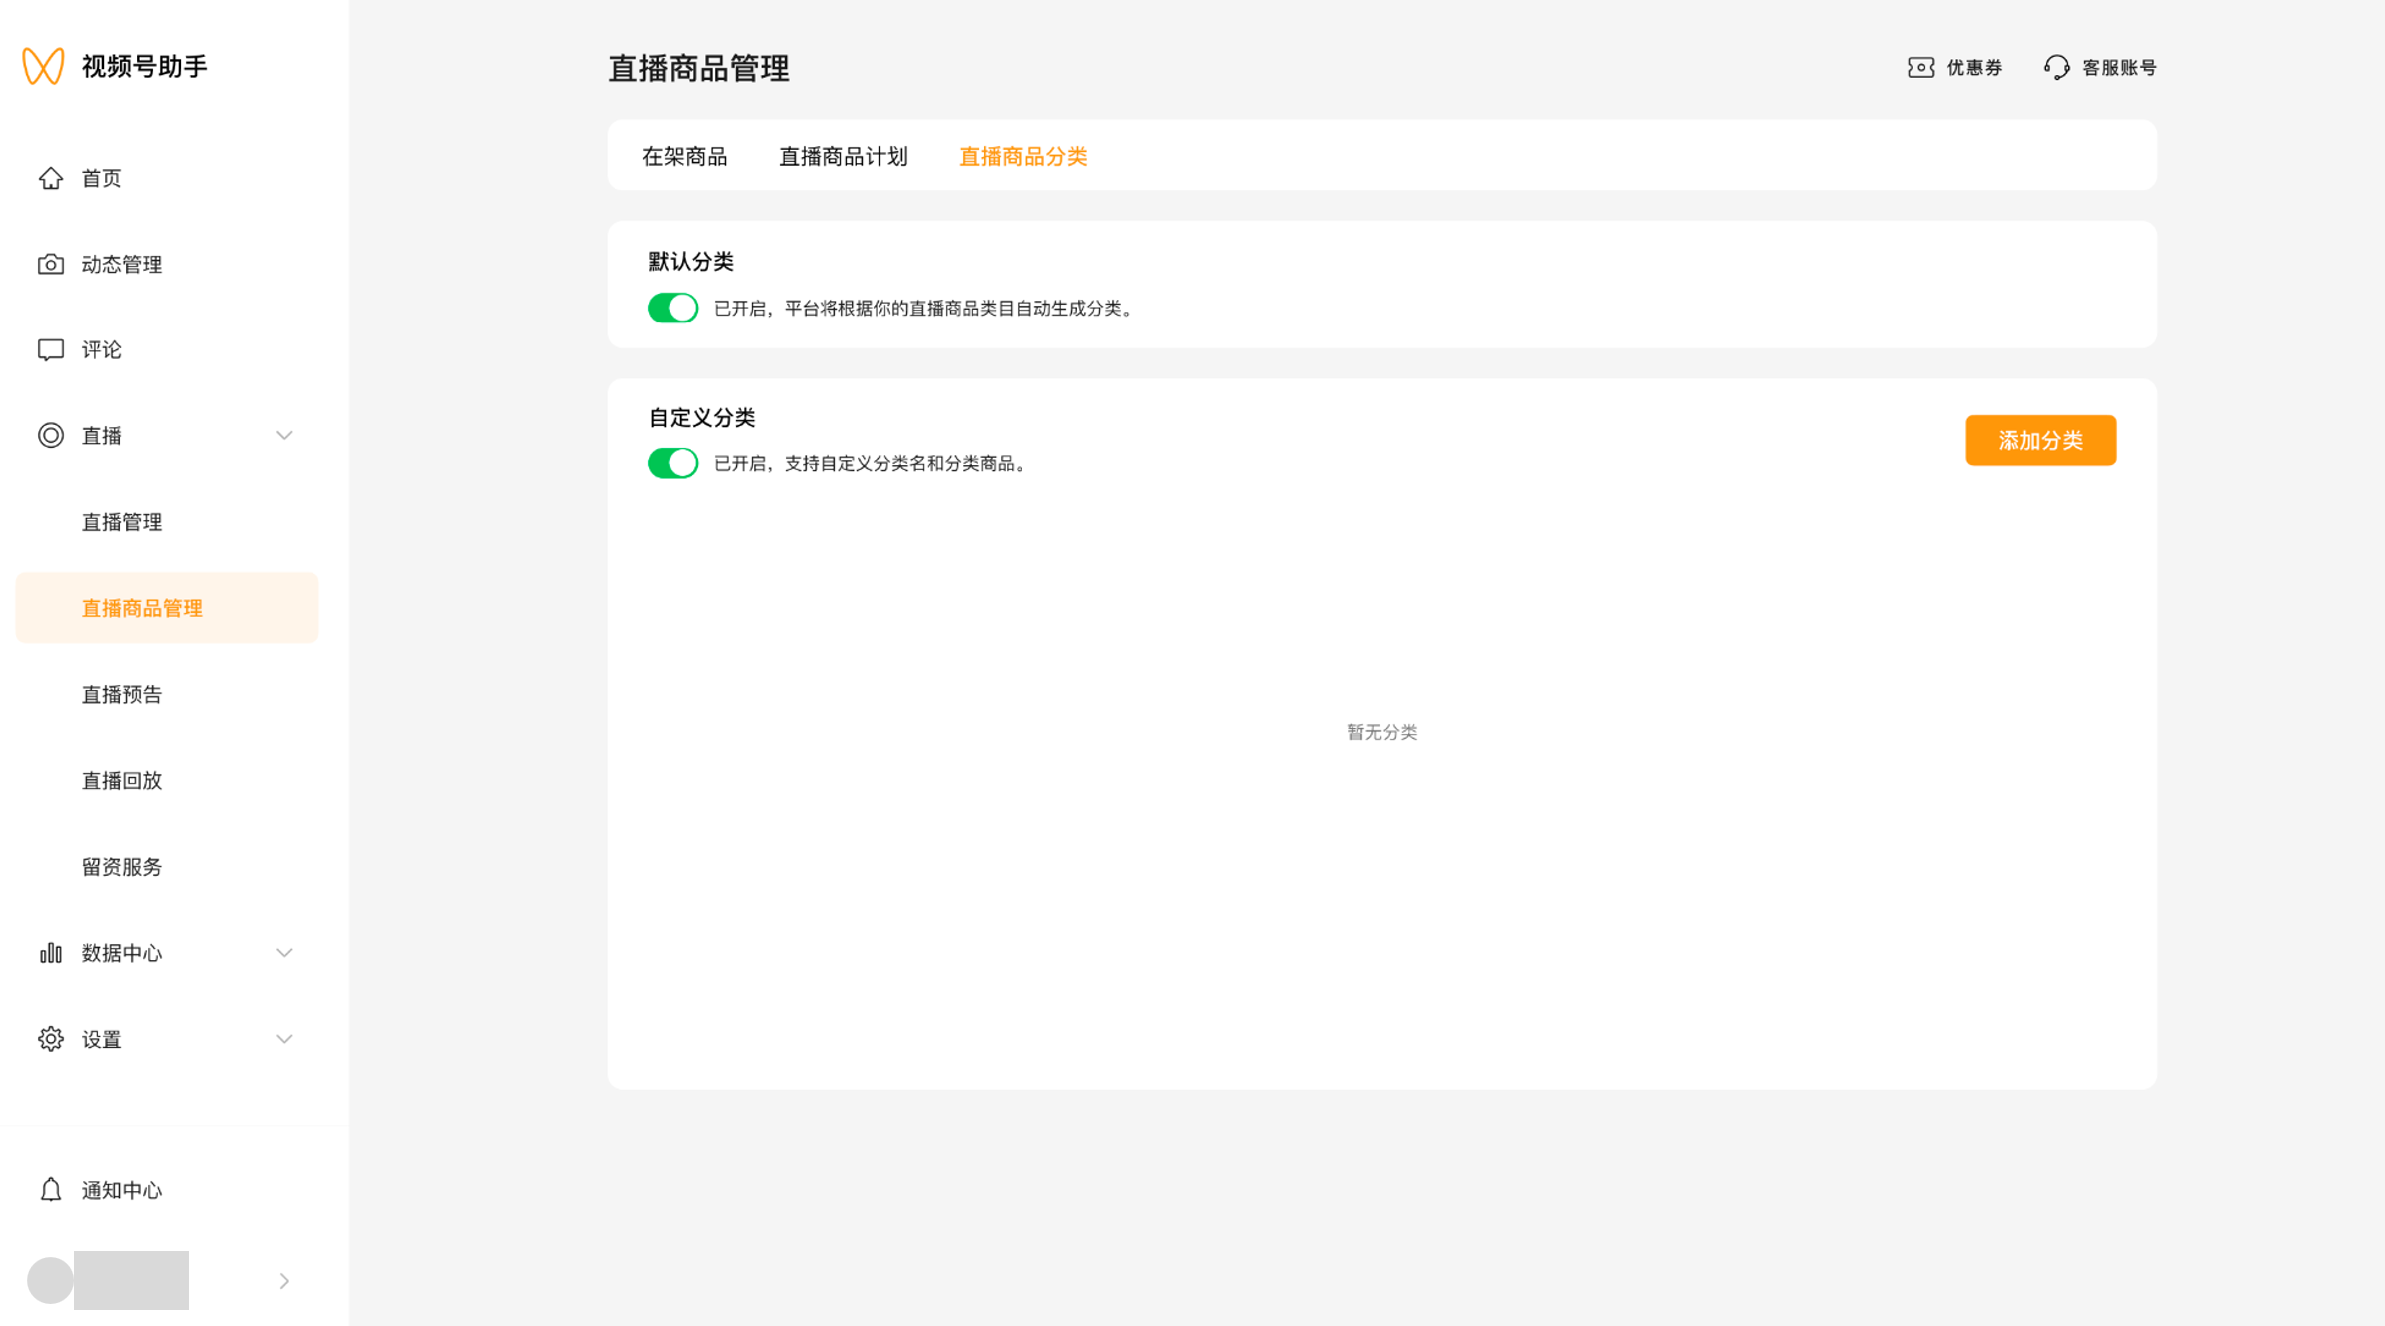2385x1326 pixels.
Task: Switch to the 在架商品 tab
Action: pos(685,156)
